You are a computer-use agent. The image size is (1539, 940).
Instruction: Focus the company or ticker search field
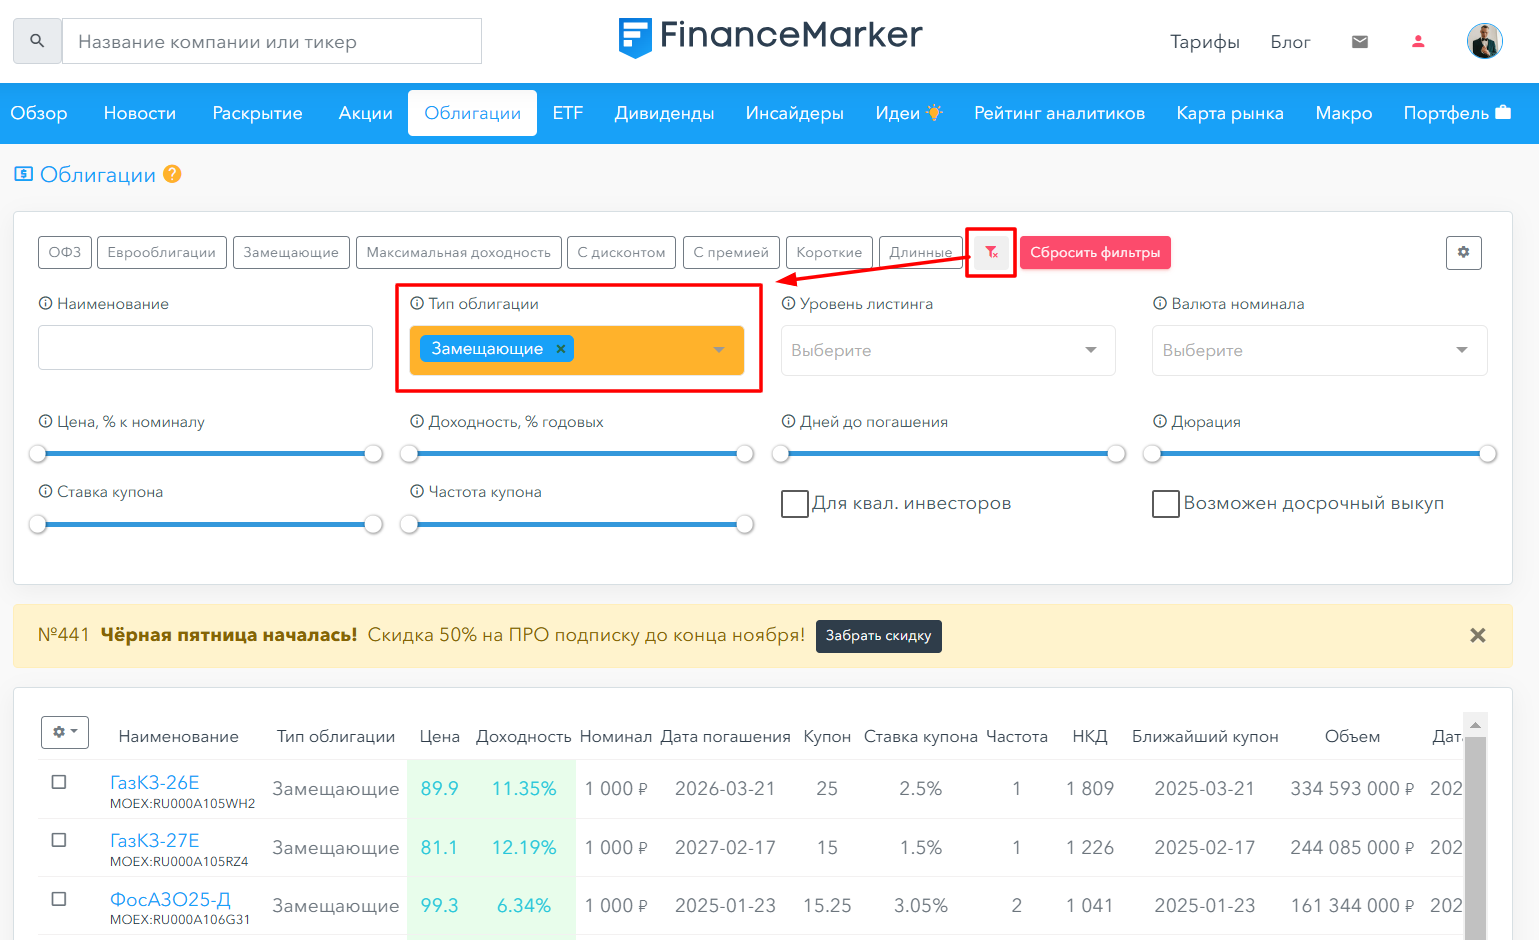click(x=272, y=41)
